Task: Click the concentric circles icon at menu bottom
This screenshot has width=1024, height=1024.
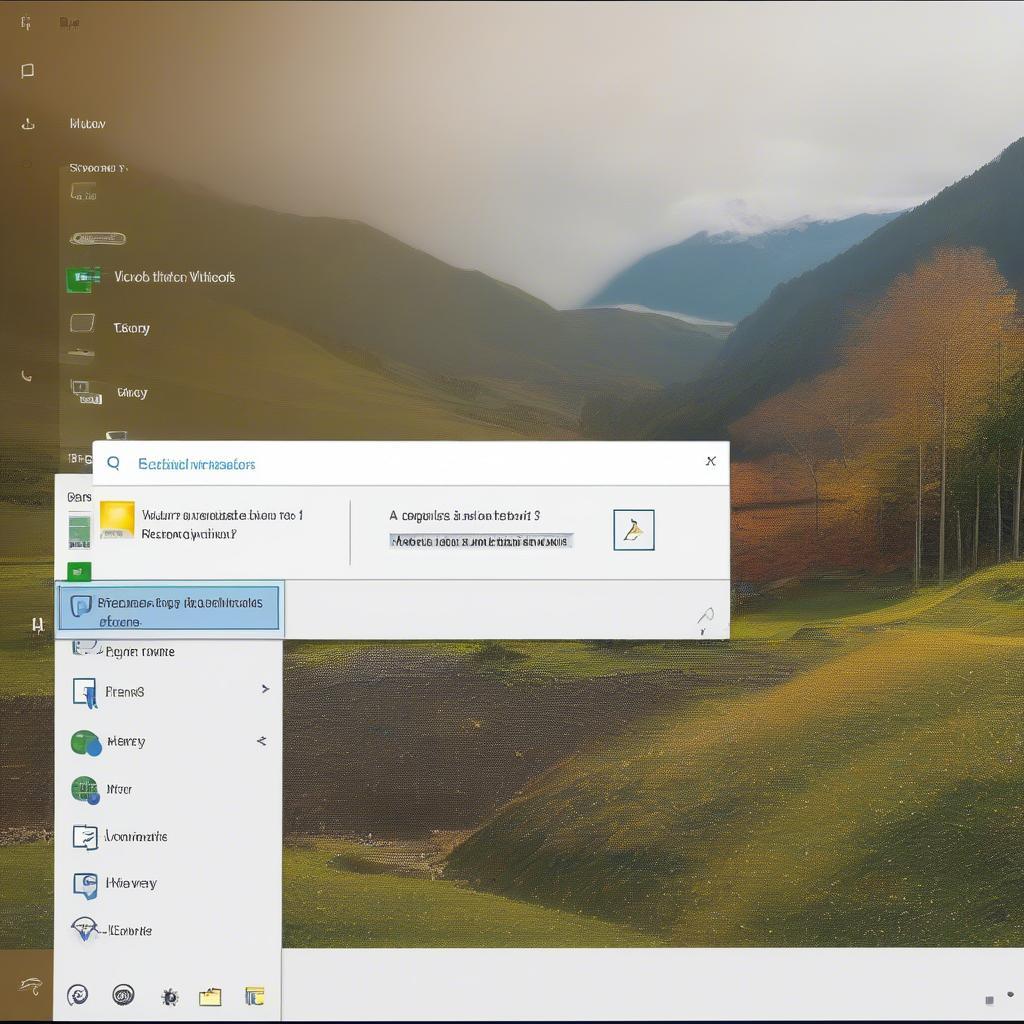Action: point(123,995)
